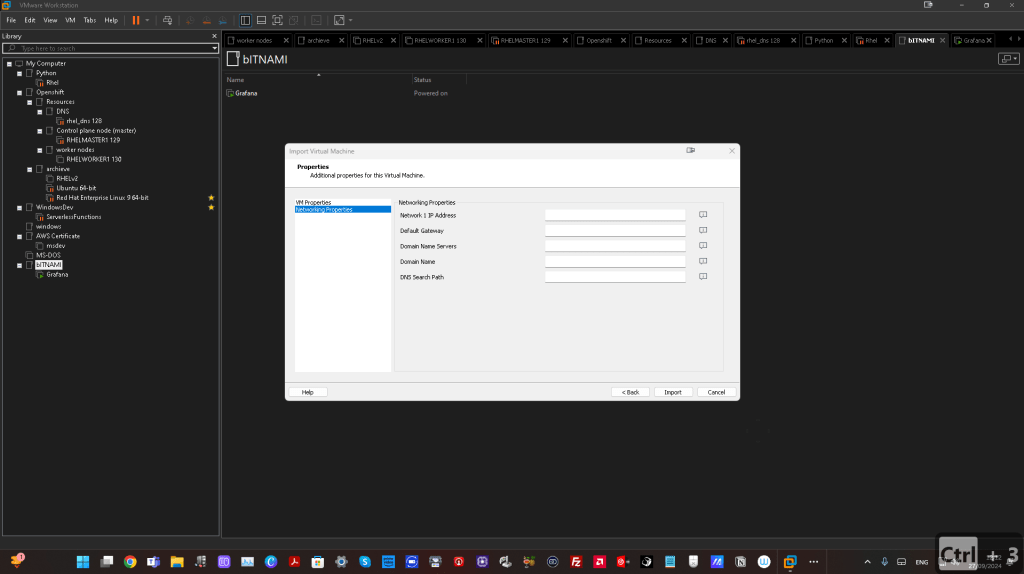Toggle the thumbnail bar view icon
Viewport: 1024px width, 574px height.
click(261, 20)
